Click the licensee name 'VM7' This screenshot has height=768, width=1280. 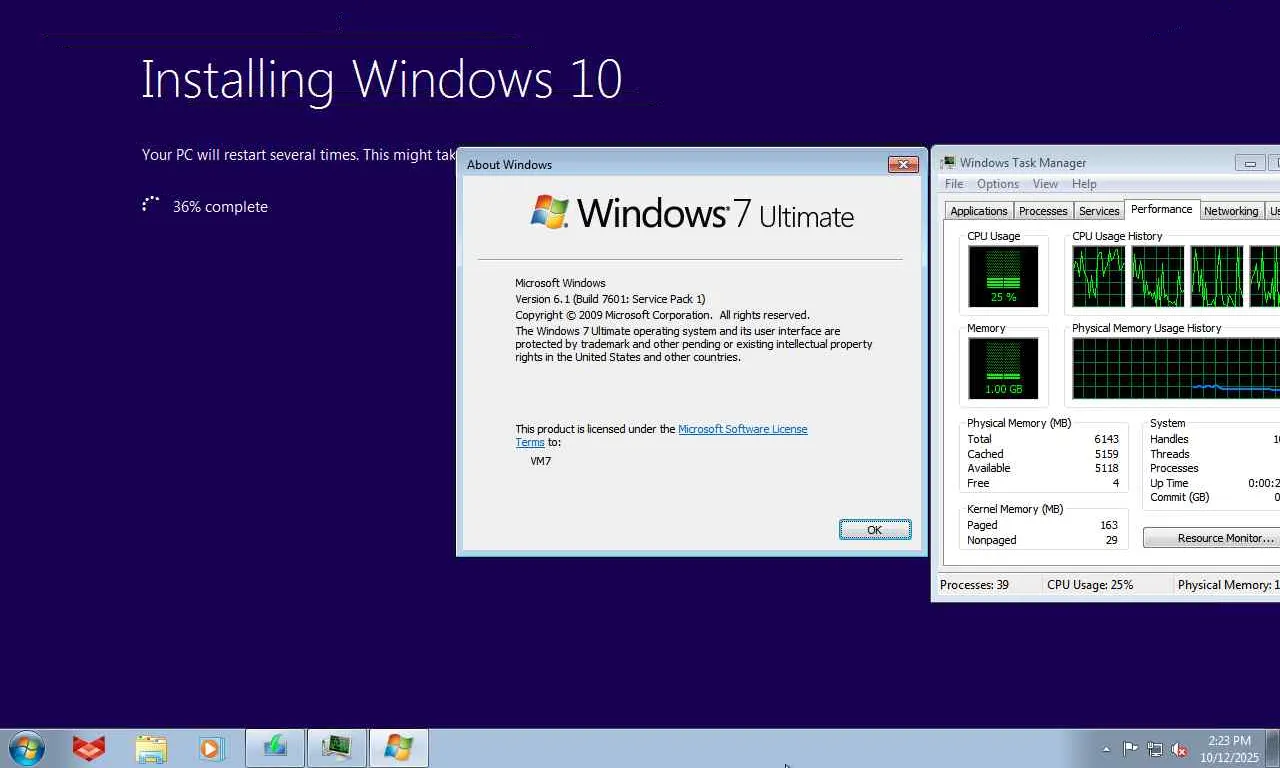540,461
